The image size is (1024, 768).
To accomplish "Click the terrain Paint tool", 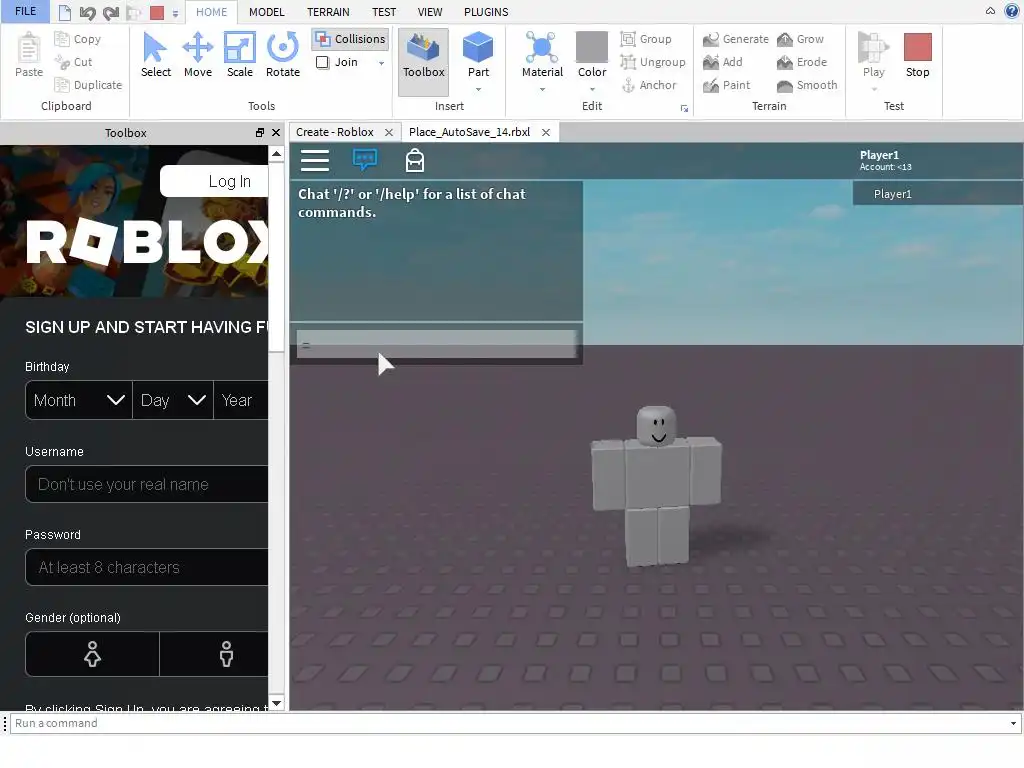I will tap(727, 85).
